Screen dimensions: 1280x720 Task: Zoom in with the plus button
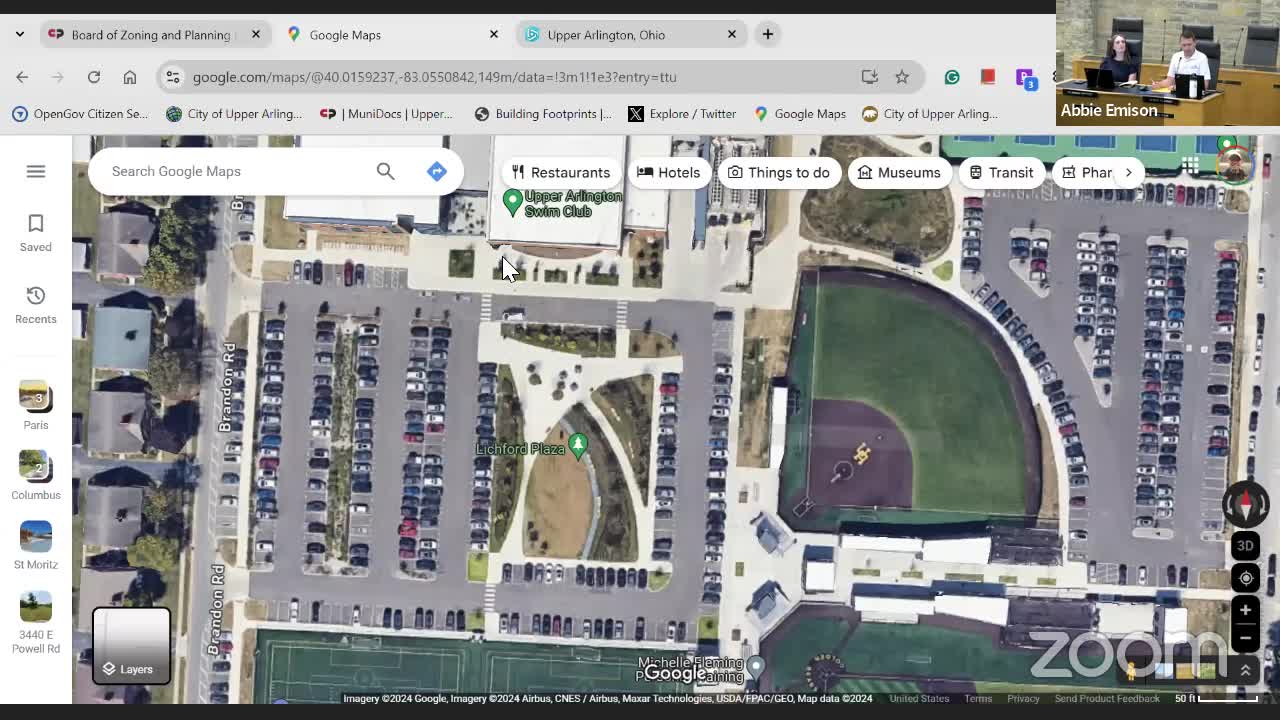pyautogui.click(x=1245, y=610)
